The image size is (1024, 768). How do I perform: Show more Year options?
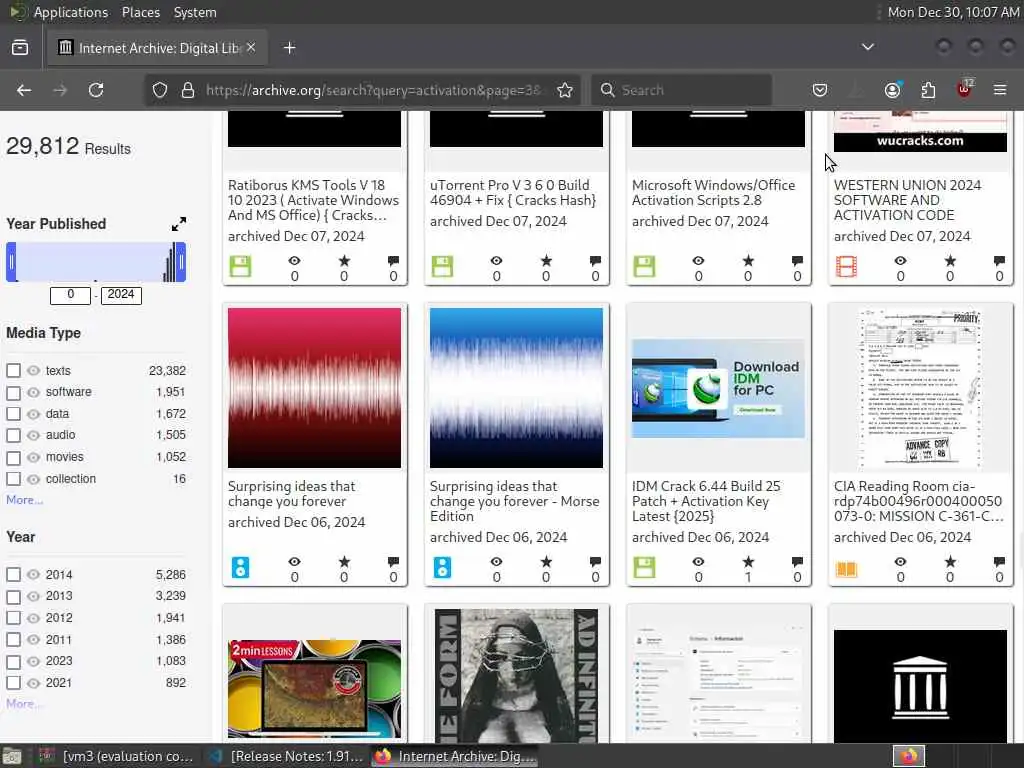(24, 703)
